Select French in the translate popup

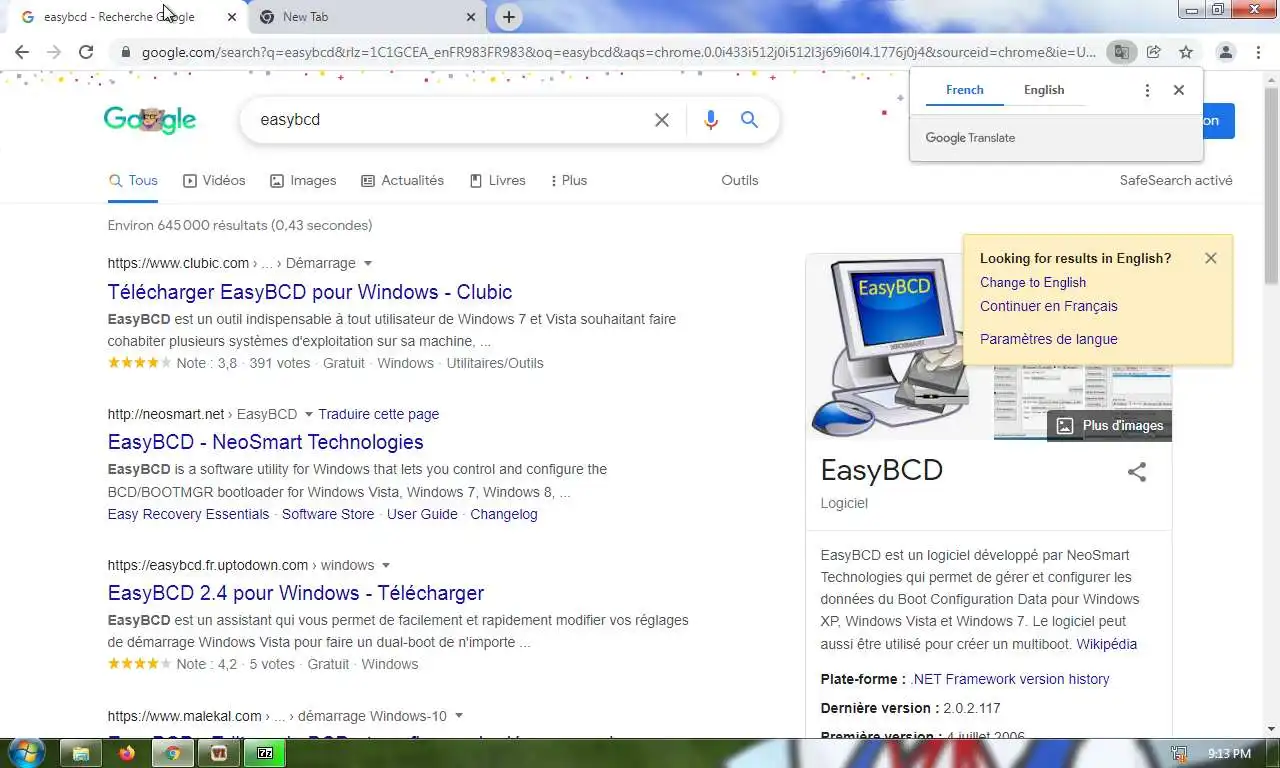point(965,90)
